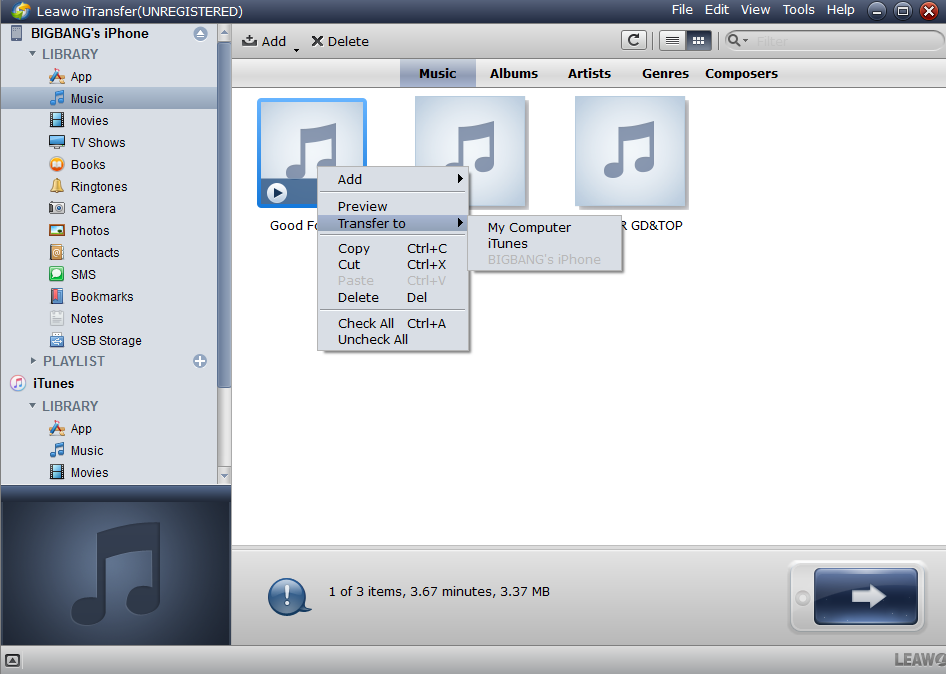Open the File menu

[x=682, y=10]
